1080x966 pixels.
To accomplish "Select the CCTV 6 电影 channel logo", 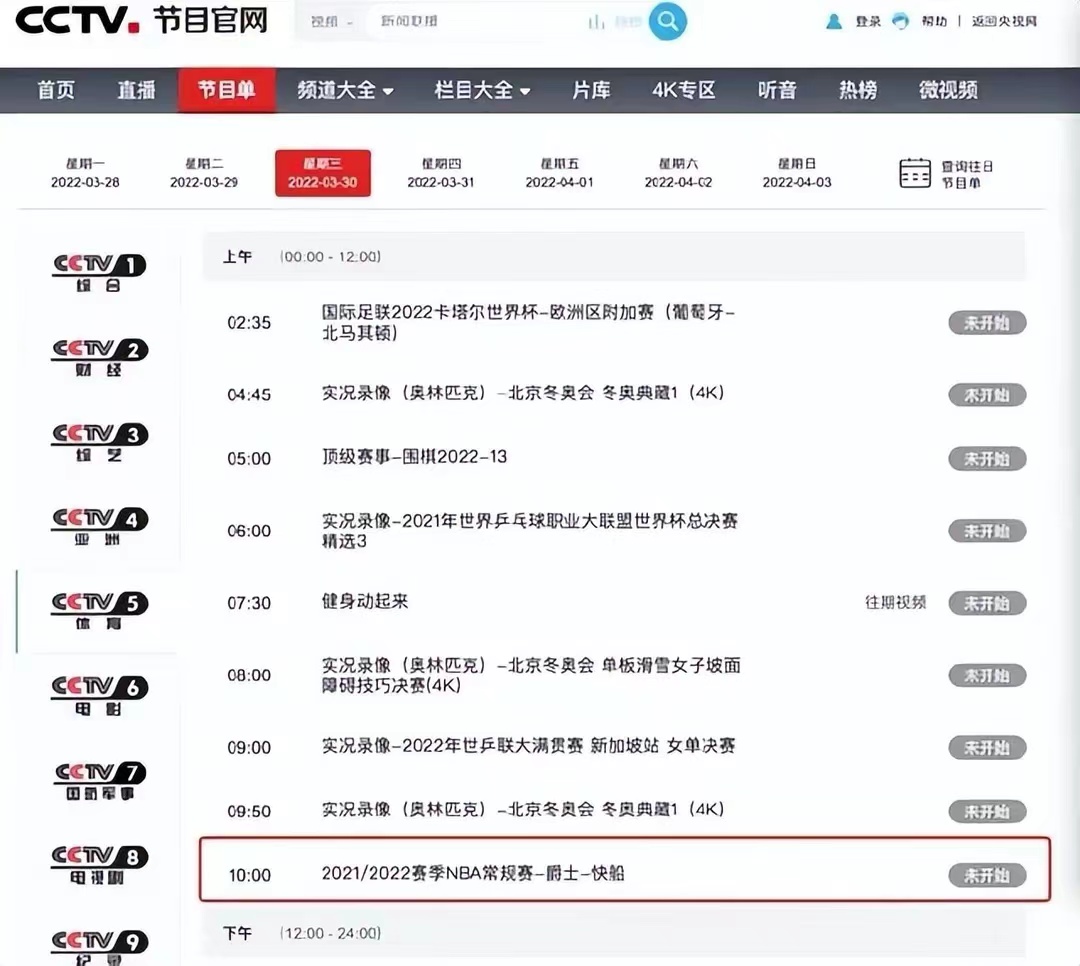I will tap(98, 696).
